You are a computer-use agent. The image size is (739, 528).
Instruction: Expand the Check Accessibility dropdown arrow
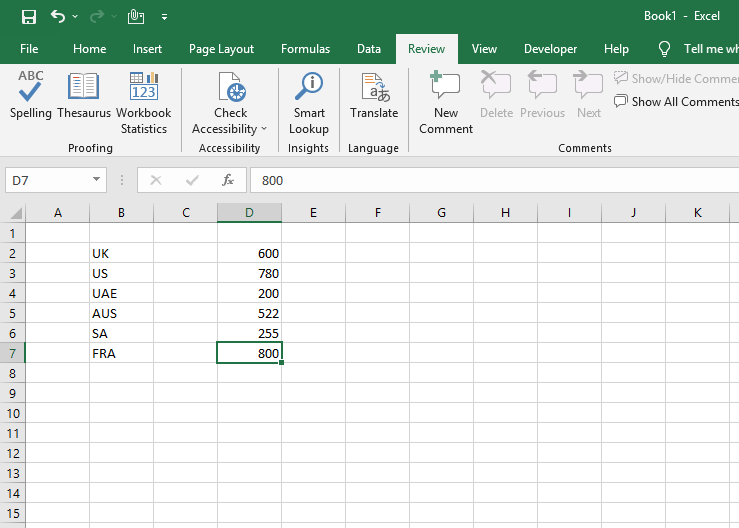coord(264,129)
